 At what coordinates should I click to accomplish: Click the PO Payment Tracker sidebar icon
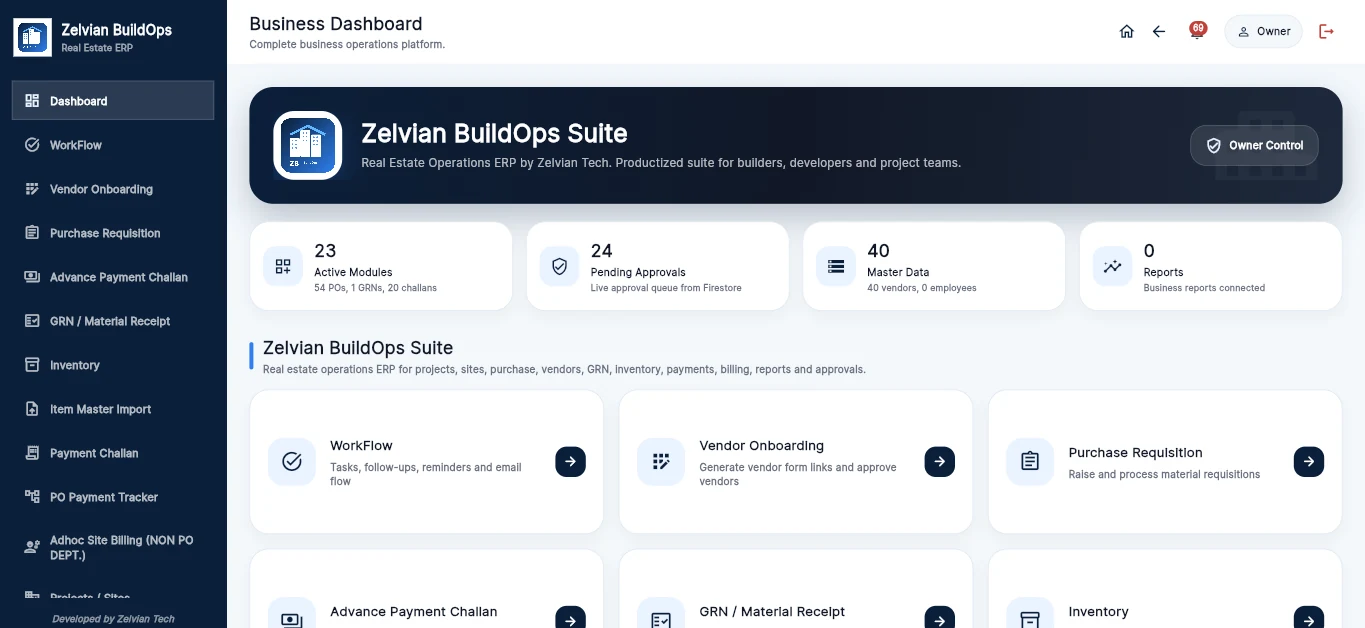(32, 497)
